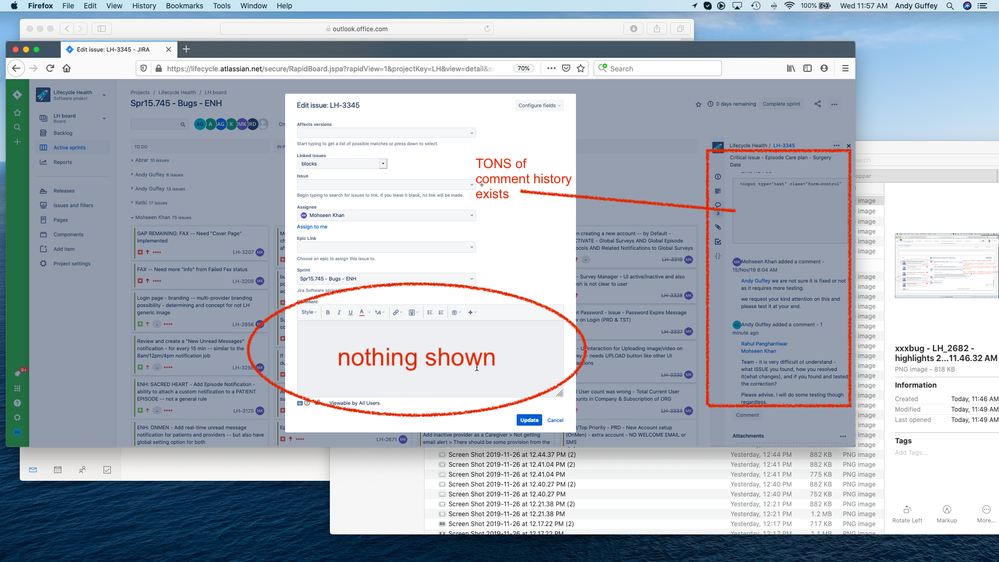Screen dimensions: 999x562
Task: Open the text color picker in comment toolbar
Action: coord(363,313)
